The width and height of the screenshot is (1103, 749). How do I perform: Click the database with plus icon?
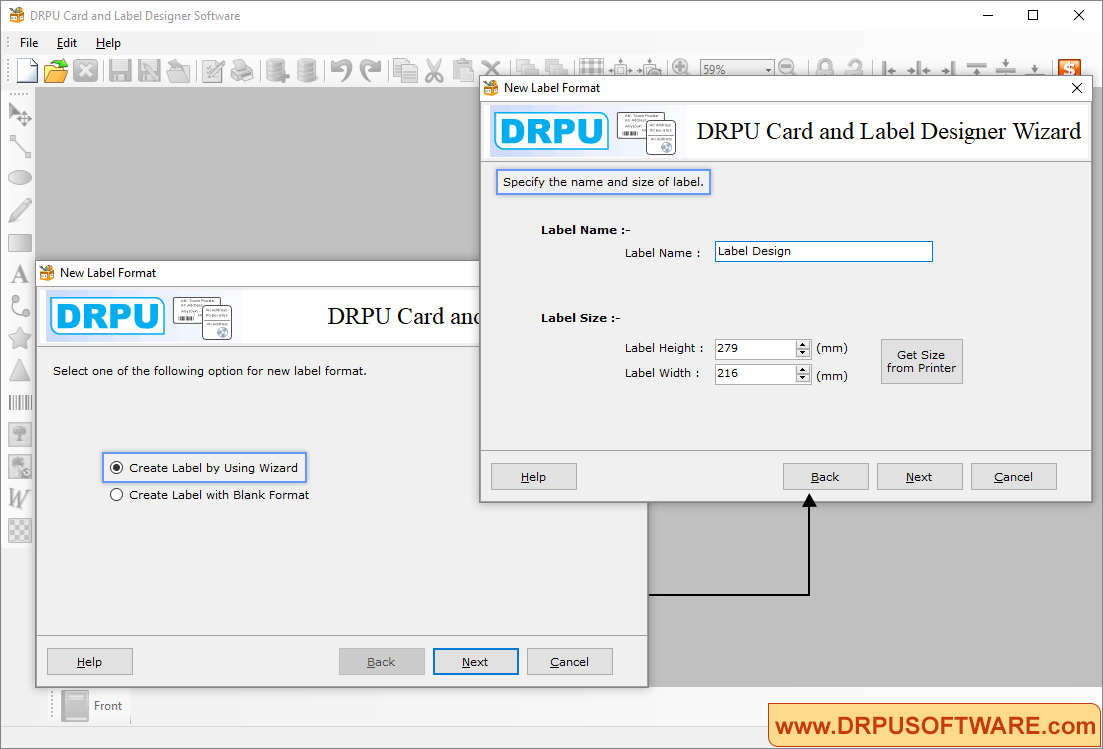point(277,70)
